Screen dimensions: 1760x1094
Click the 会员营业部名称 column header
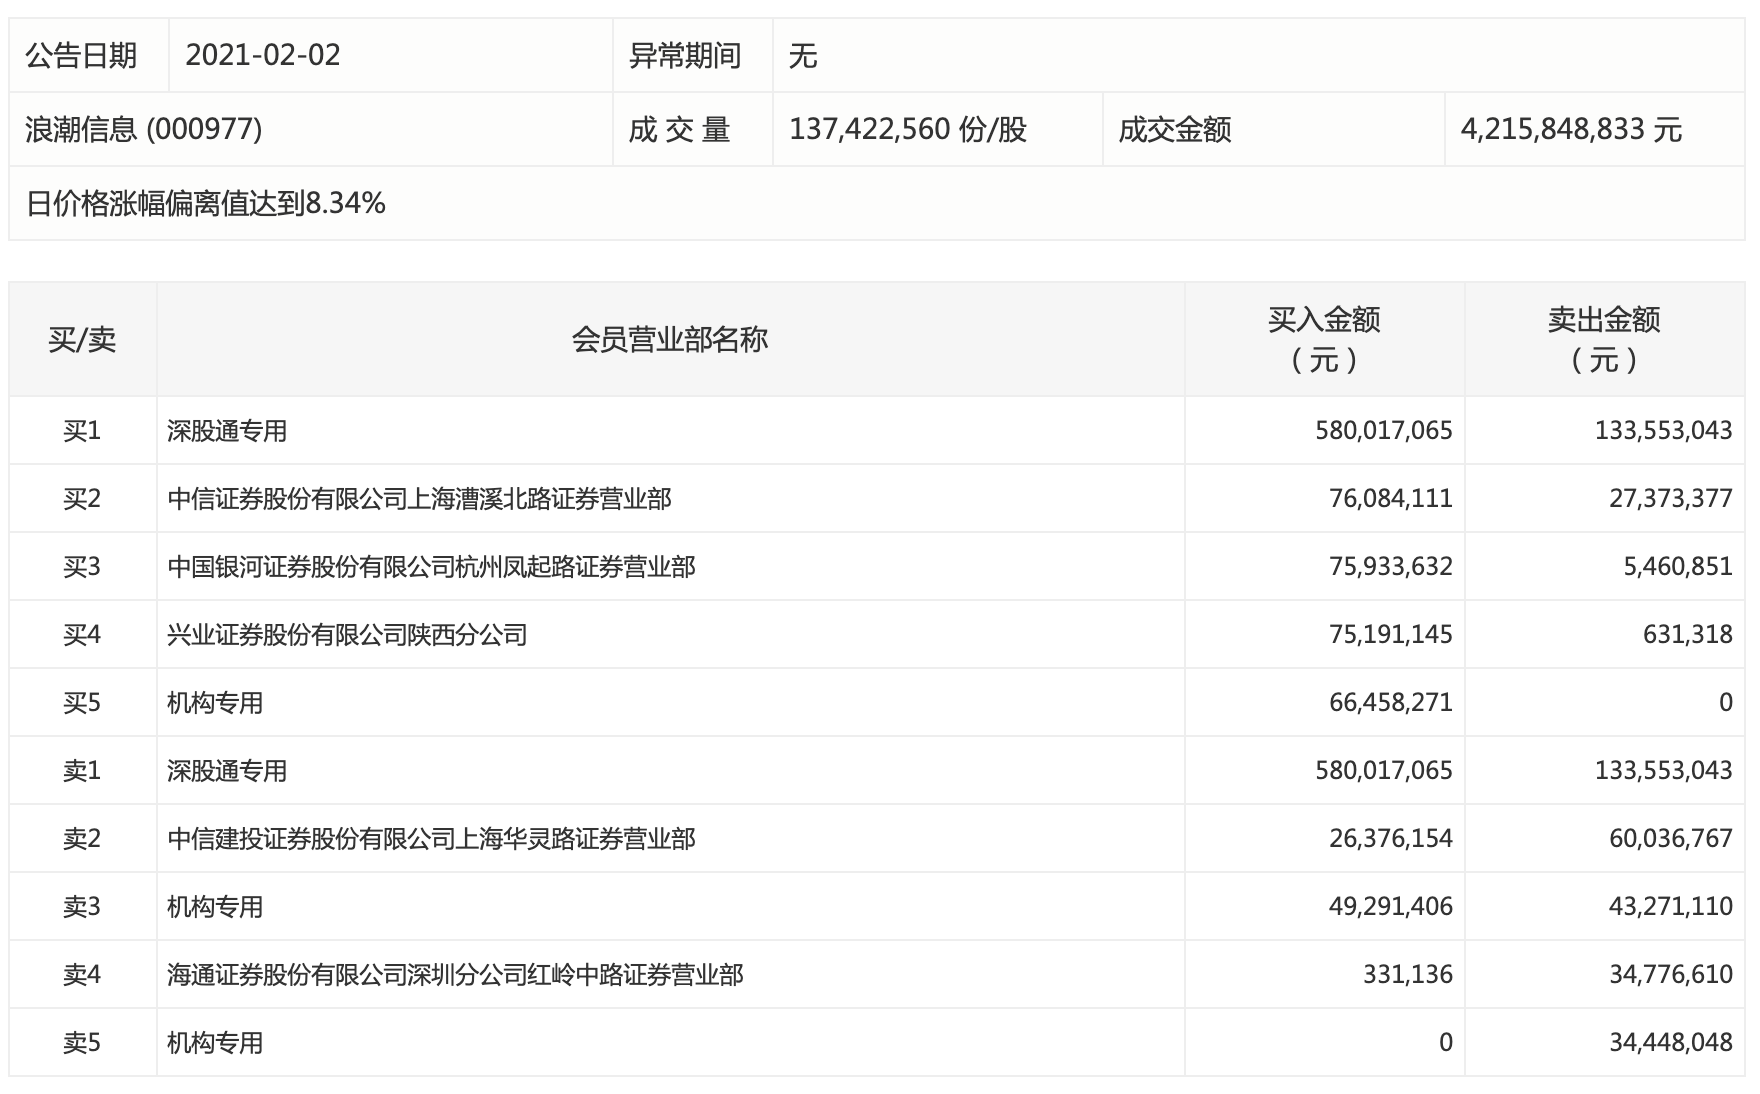(x=670, y=339)
